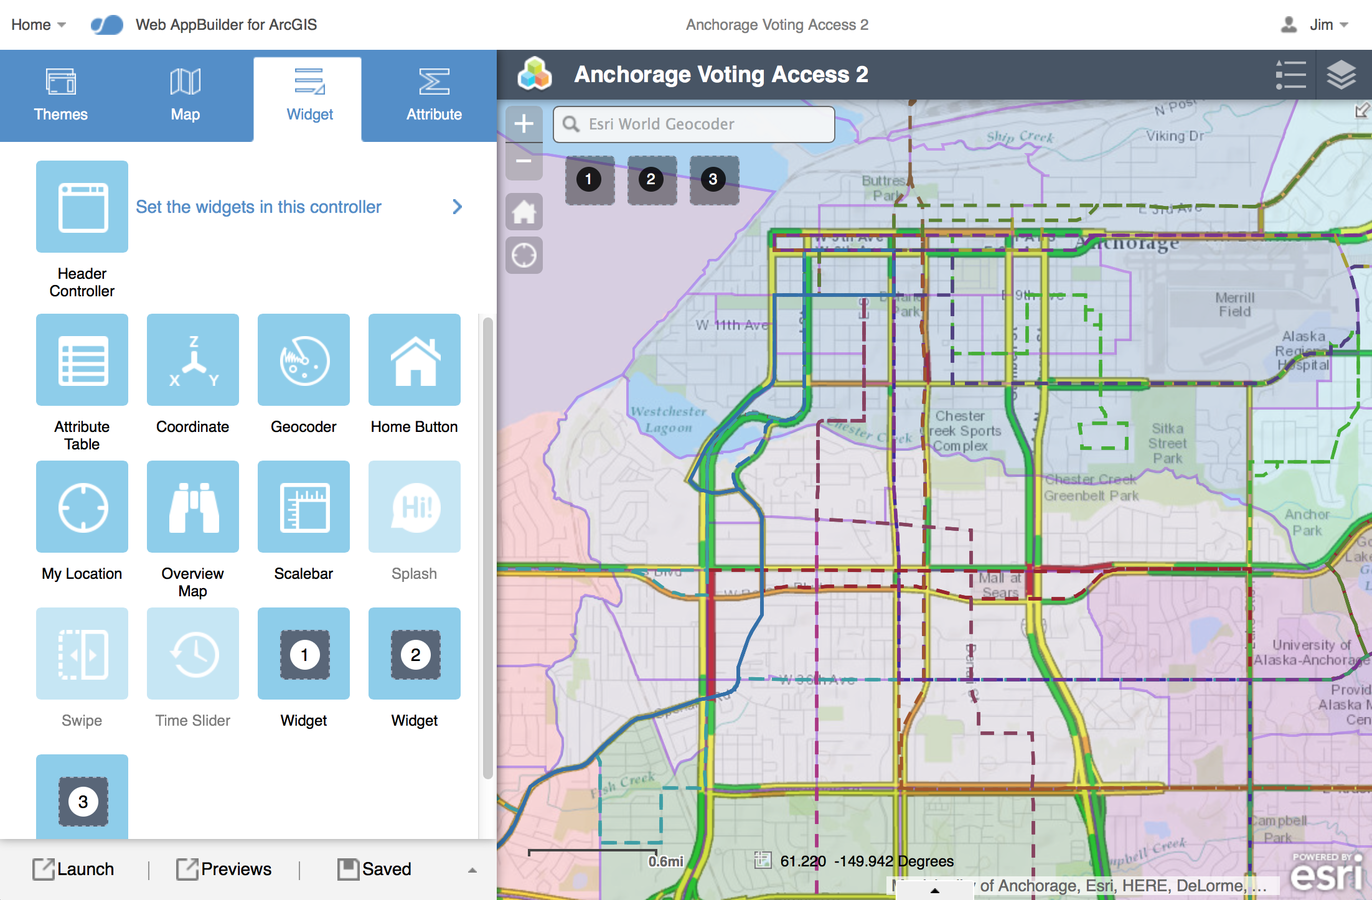1372x900 pixels.
Task: Select the Home Button widget
Action: pos(415,360)
